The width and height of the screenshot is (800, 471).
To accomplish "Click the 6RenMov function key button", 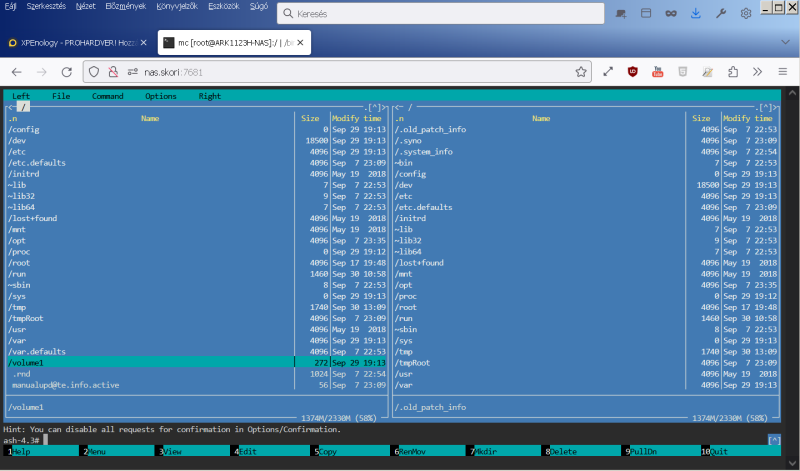I will (430, 451).
